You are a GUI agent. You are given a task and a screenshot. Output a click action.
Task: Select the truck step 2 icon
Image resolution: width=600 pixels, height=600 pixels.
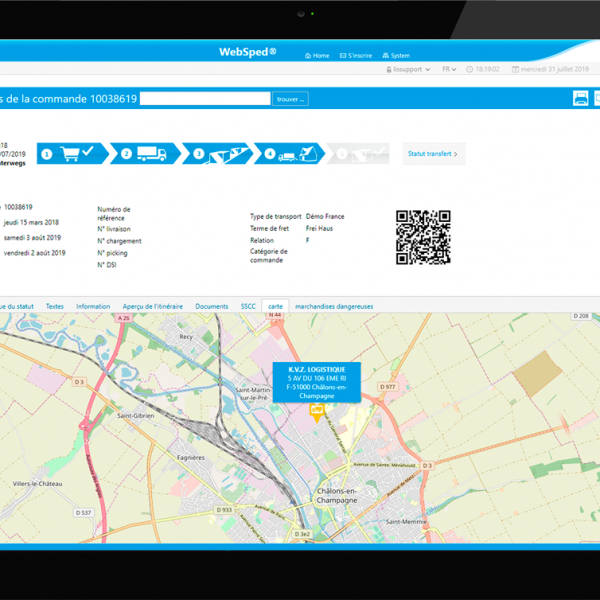pos(149,154)
